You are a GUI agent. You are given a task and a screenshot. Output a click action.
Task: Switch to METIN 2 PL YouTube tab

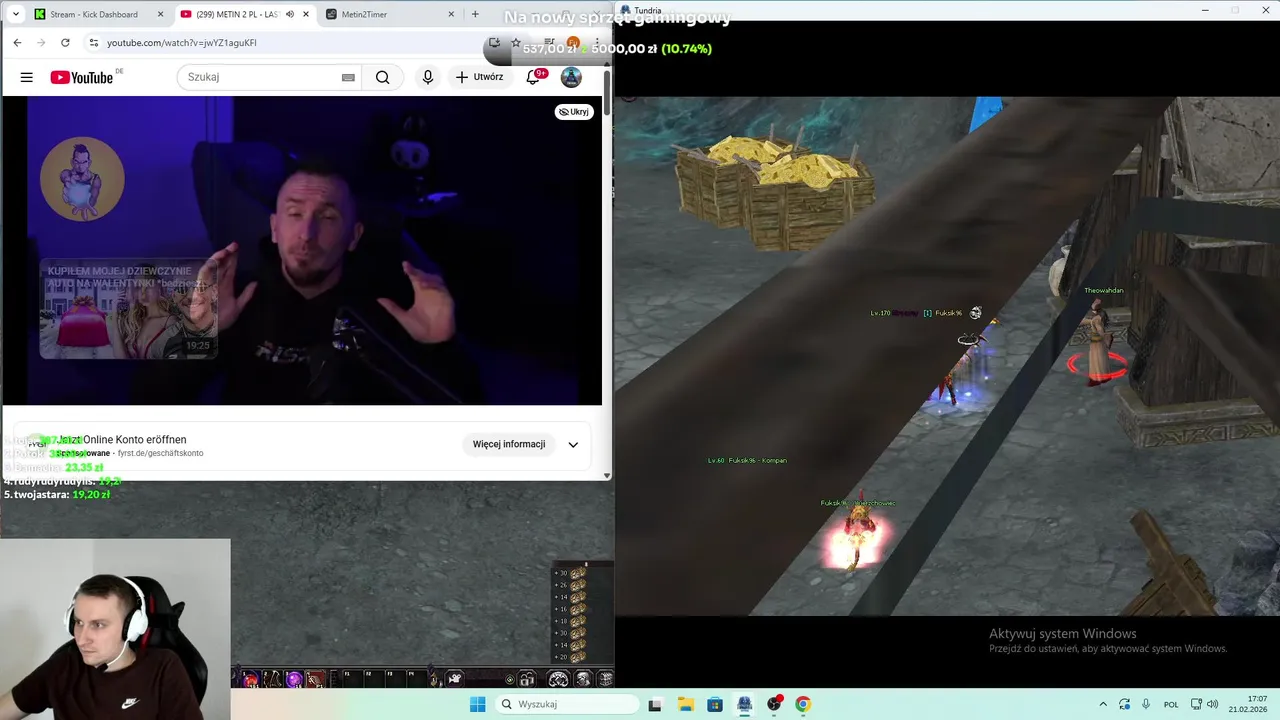(245, 14)
